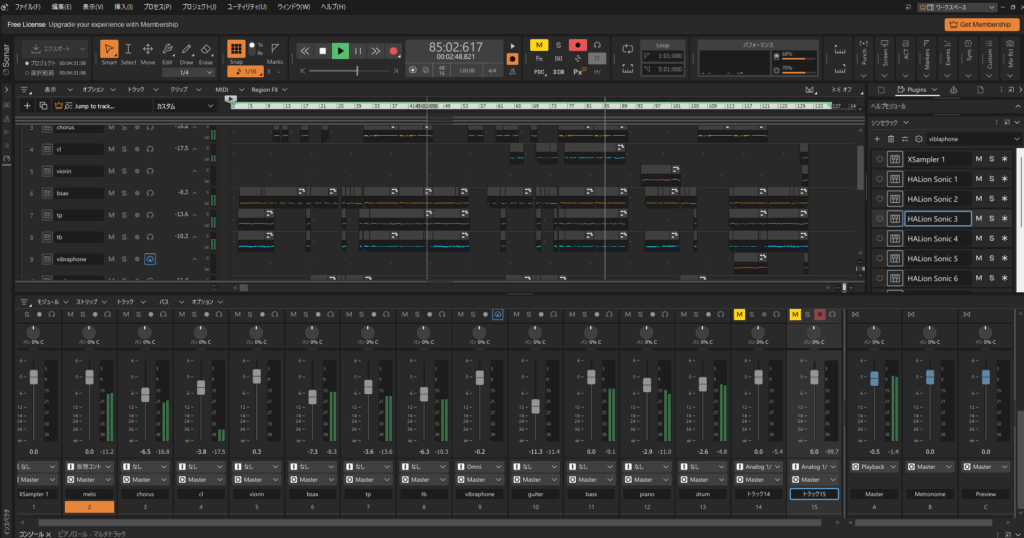Image resolution: width=1024 pixels, height=538 pixels.
Task: Click the Master bus volume fader
Action: click(x=874, y=378)
